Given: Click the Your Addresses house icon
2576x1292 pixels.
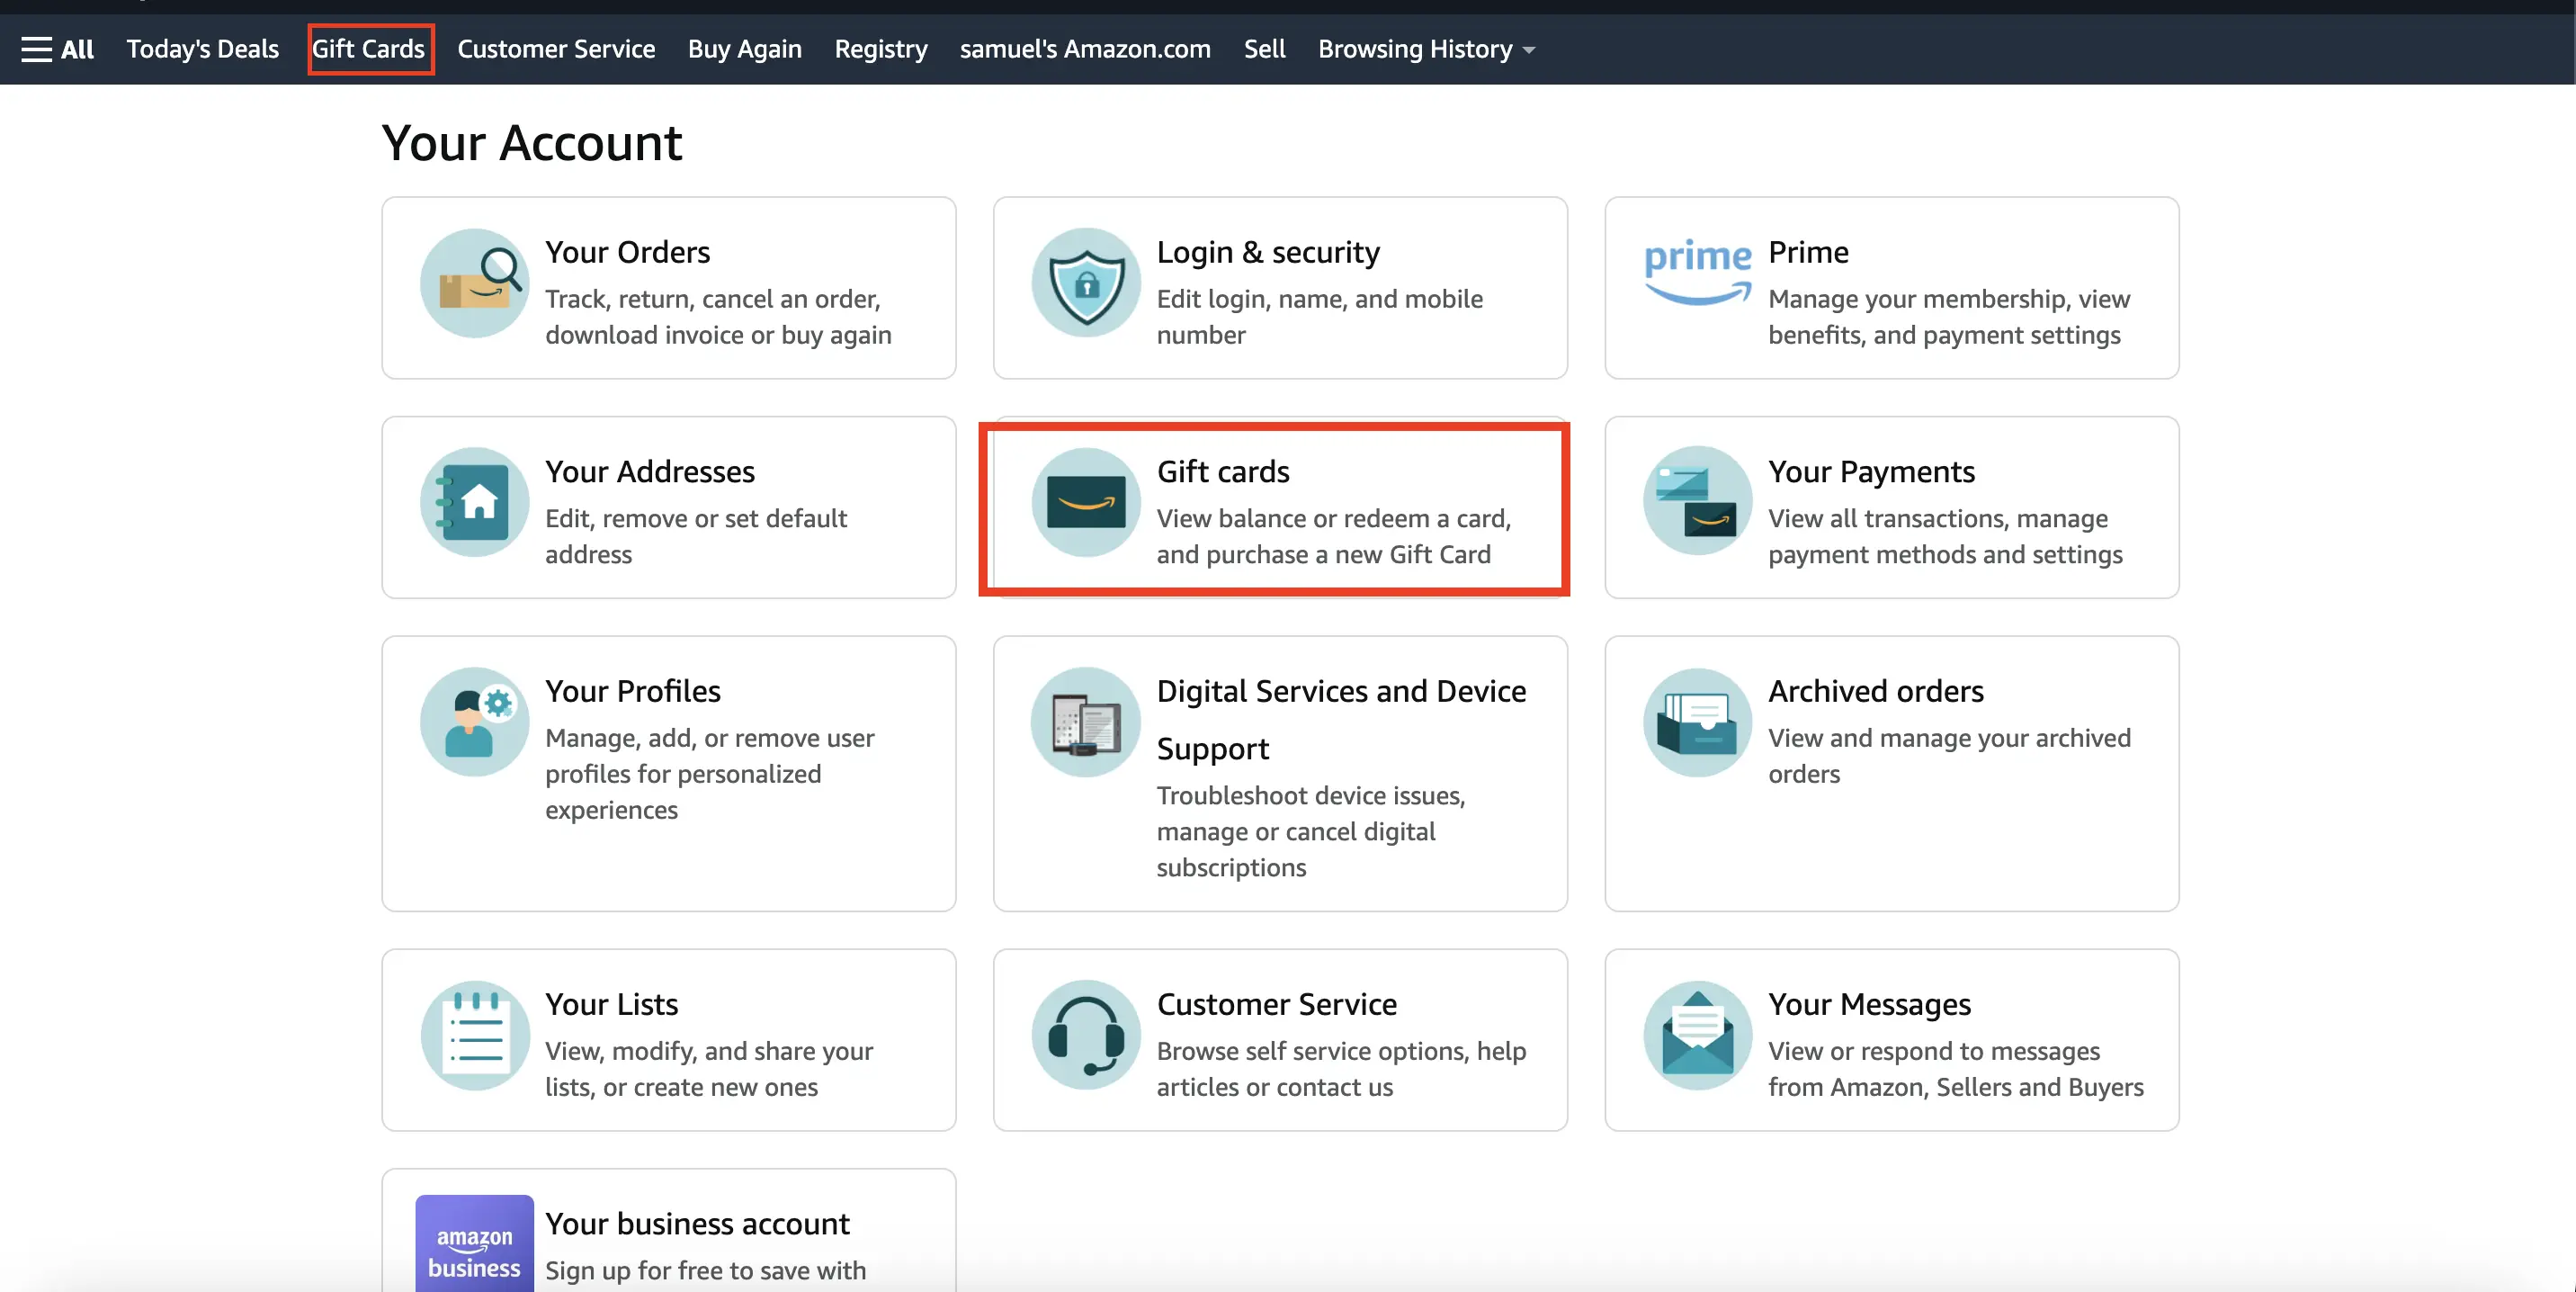Looking at the screenshot, I should point(474,502).
